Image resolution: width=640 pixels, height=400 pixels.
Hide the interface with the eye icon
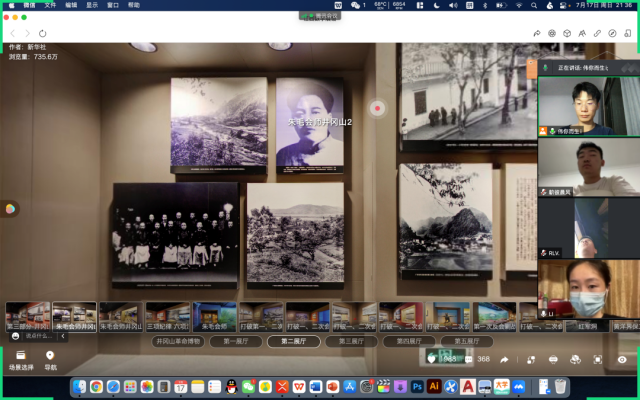click(x=622, y=360)
